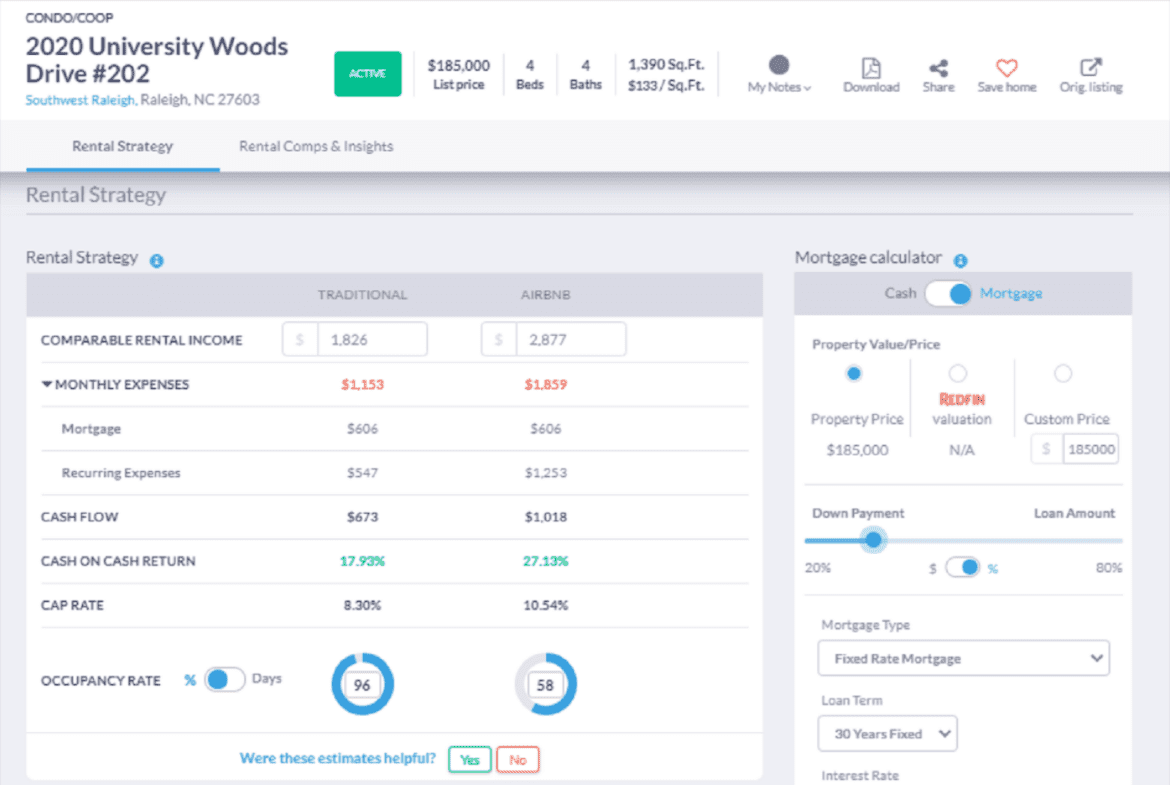The height and width of the screenshot is (785, 1170).
Task: Select the Custom Price radio button
Action: pyautogui.click(x=1062, y=373)
